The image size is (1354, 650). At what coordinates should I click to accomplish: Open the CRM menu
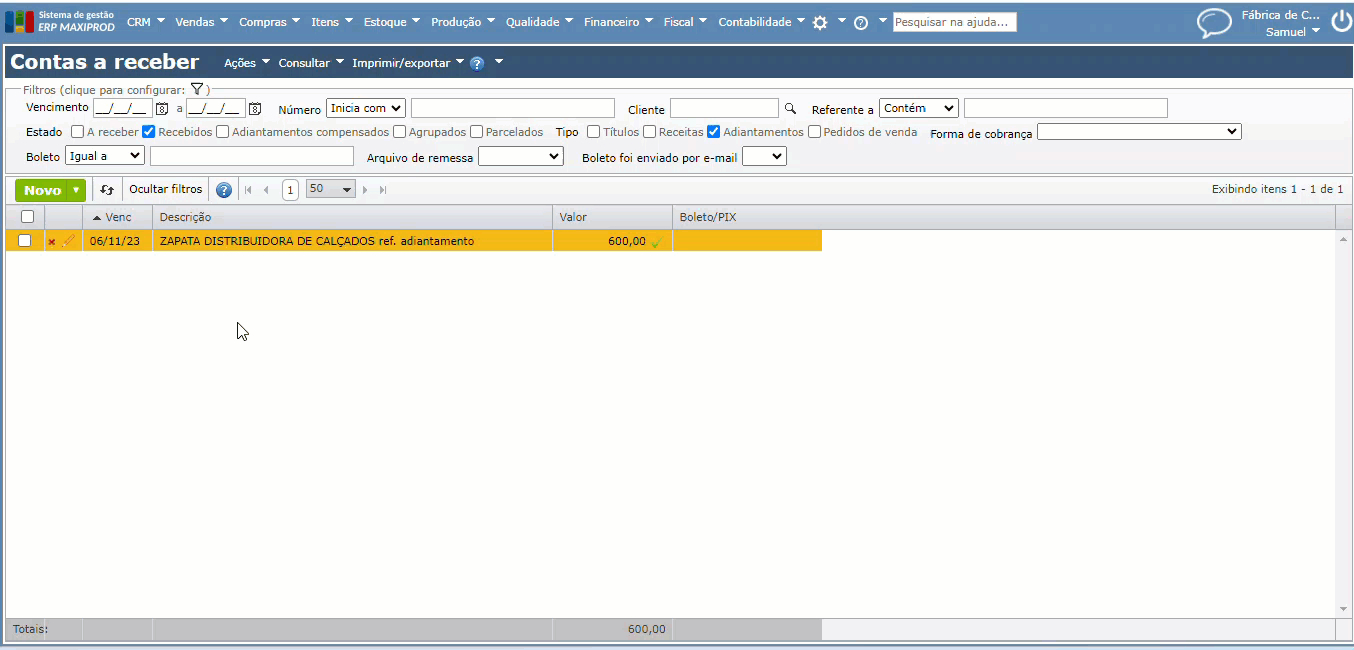(x=146, y=22)
